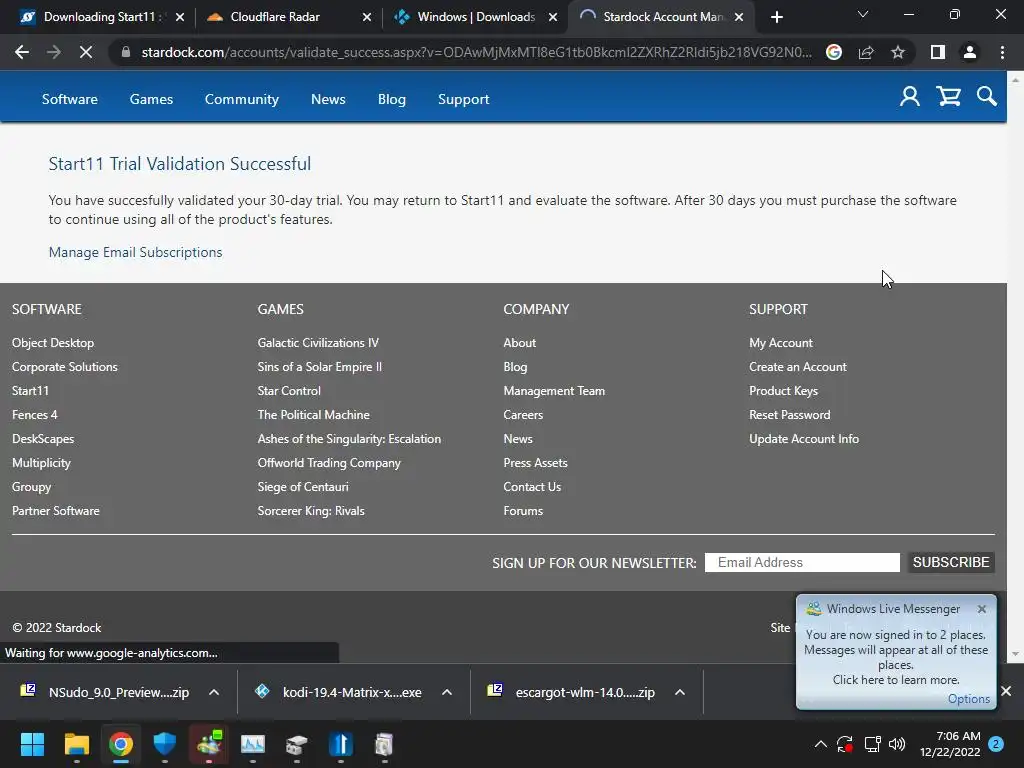Open the Blog navigation item
The height and width of the screenshot is (768, 1024).
click(392, 99)
